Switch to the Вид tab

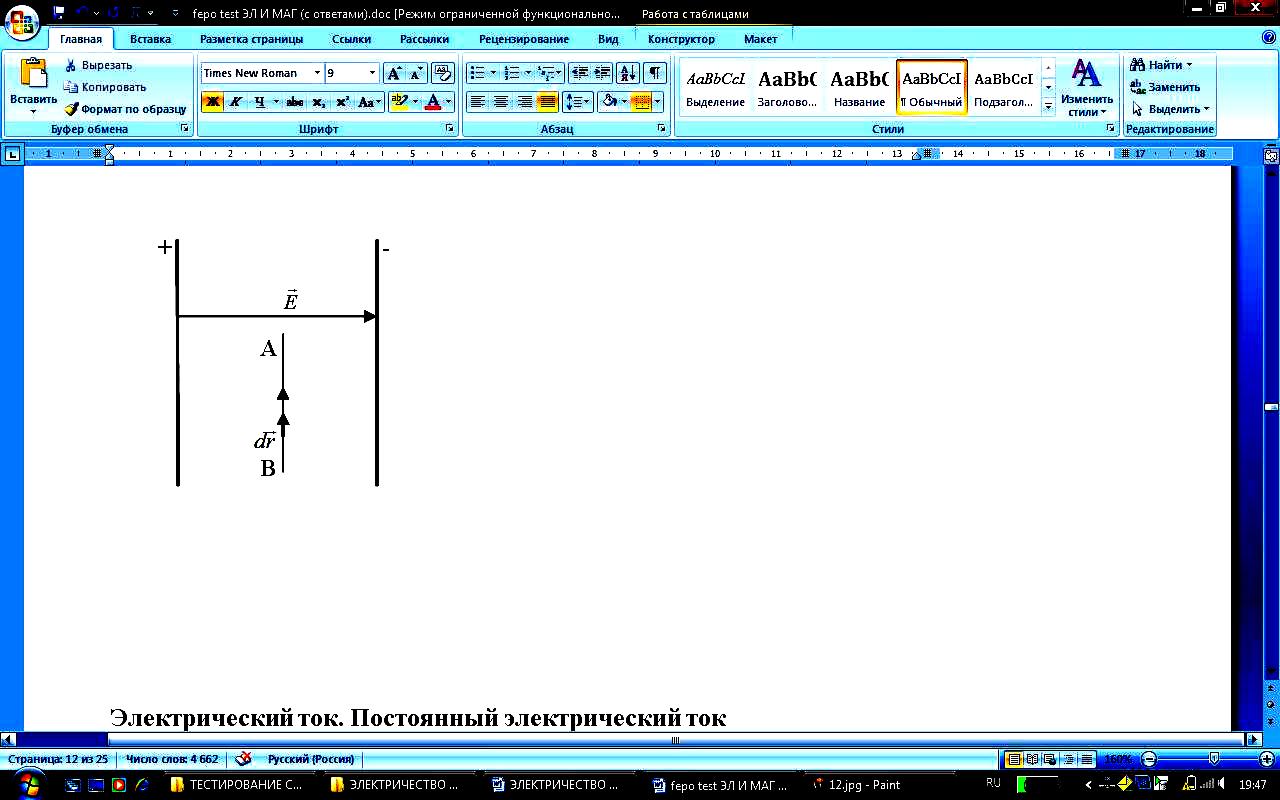coord(608,39)
